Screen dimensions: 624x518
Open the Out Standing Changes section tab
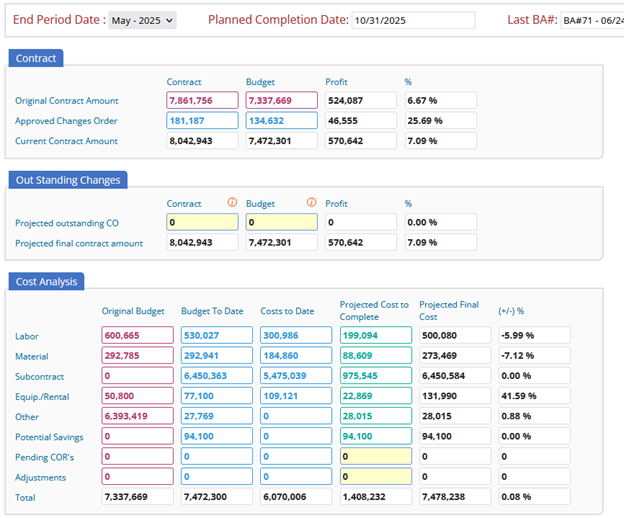coord(68,180)
